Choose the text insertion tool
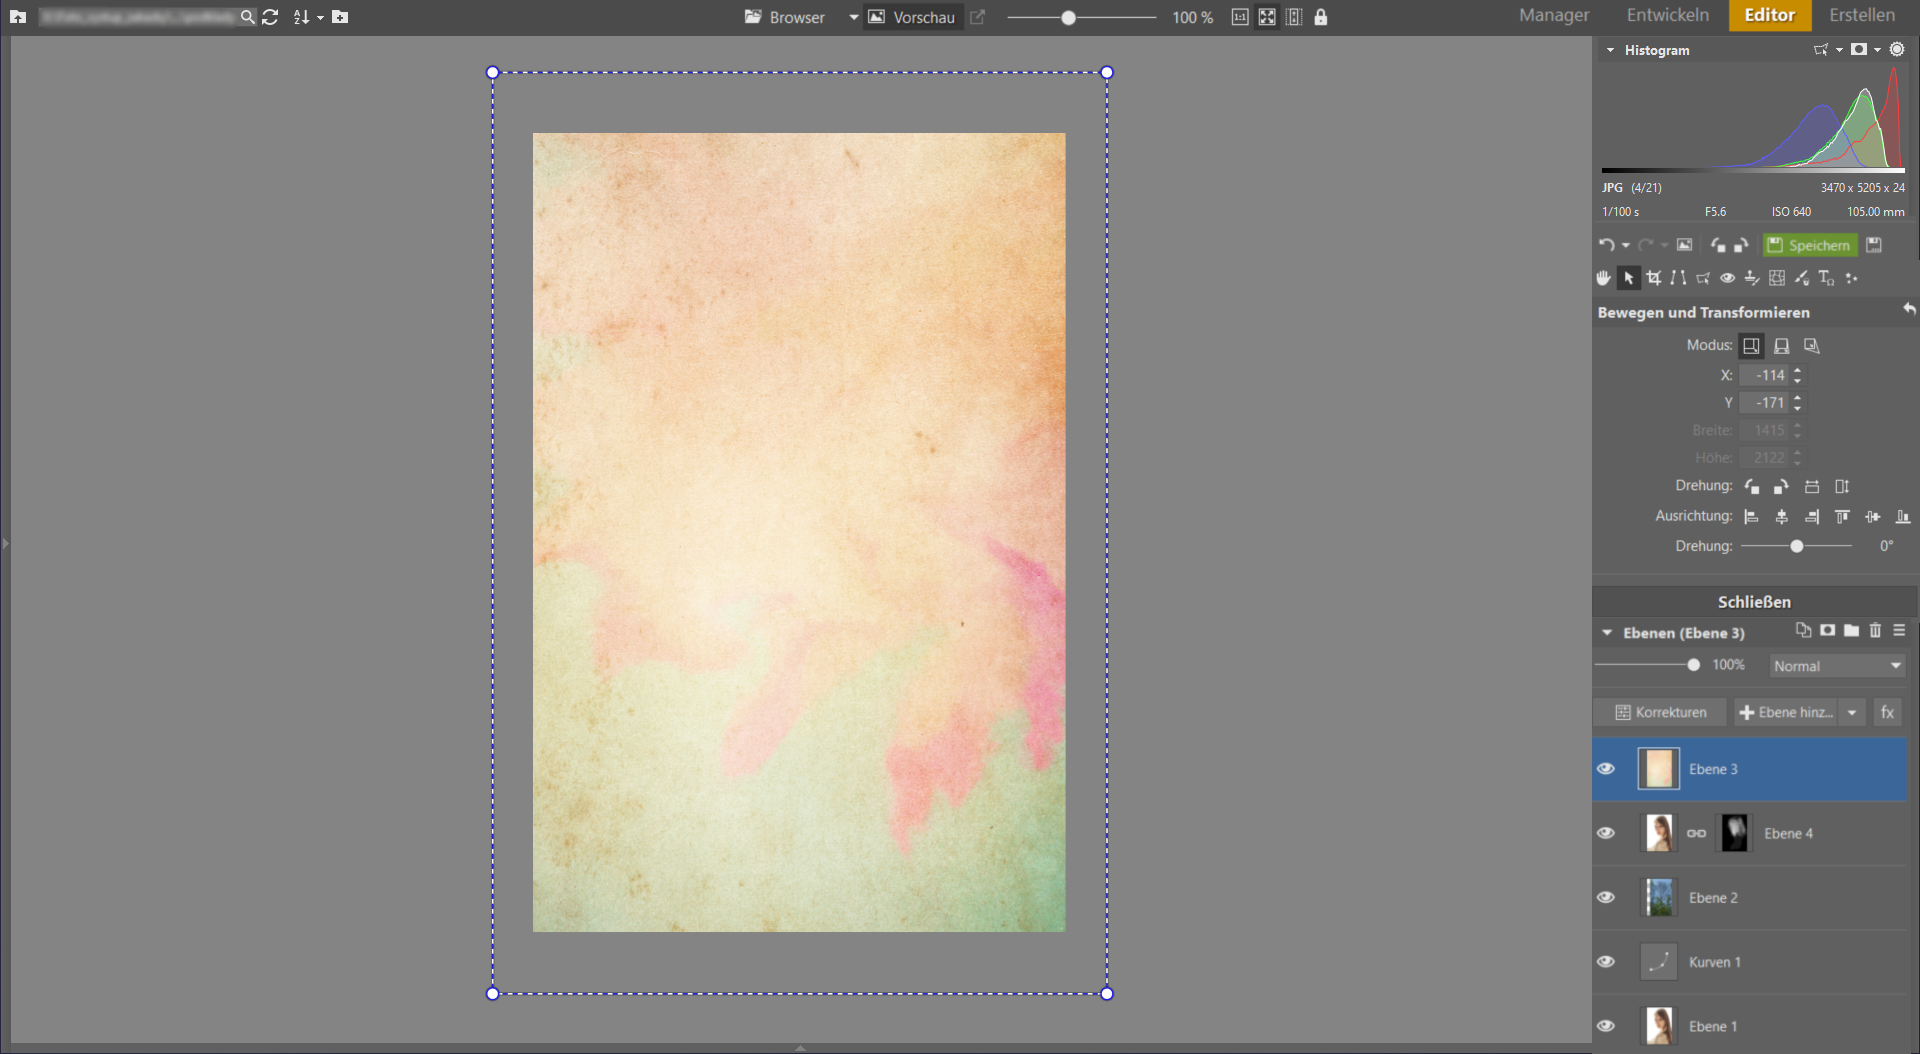Viewport: 1920px width, 1054px height. click(1826, 278)
